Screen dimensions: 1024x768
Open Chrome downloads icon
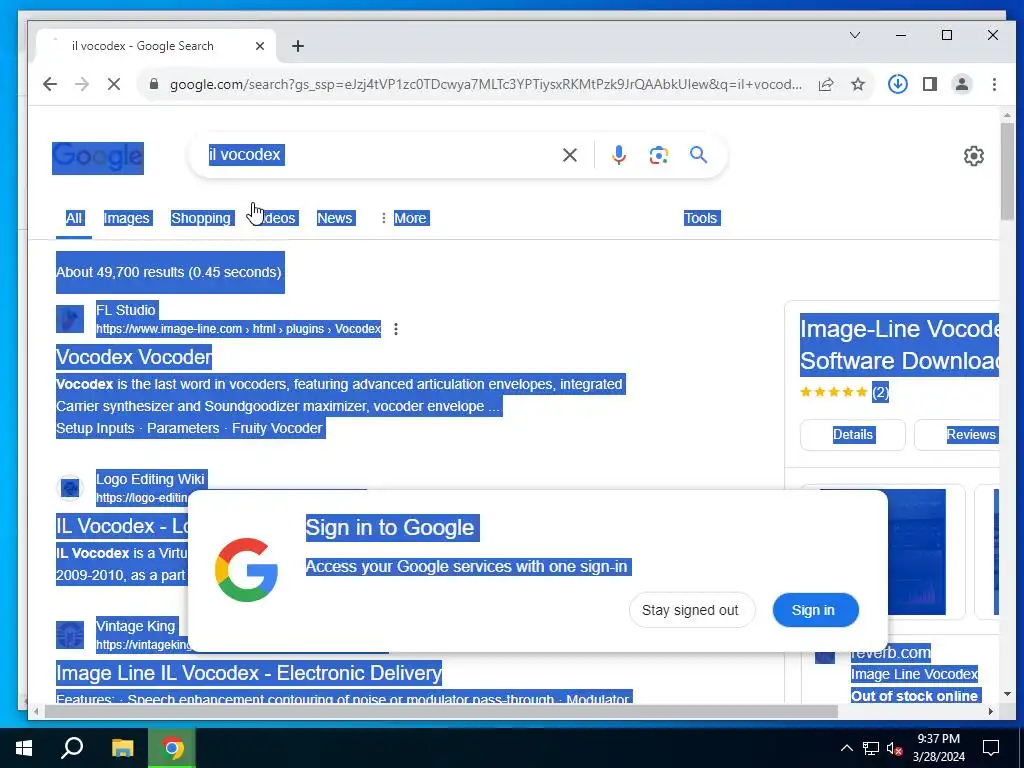[x=898, y=84]
